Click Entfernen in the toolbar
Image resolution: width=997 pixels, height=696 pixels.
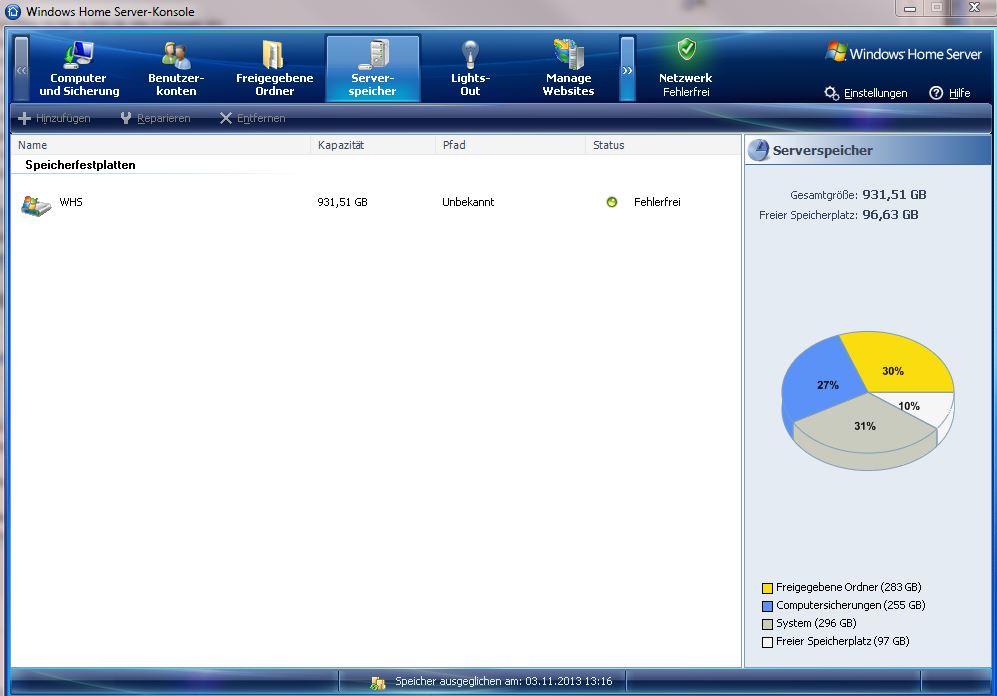point(261,118)
